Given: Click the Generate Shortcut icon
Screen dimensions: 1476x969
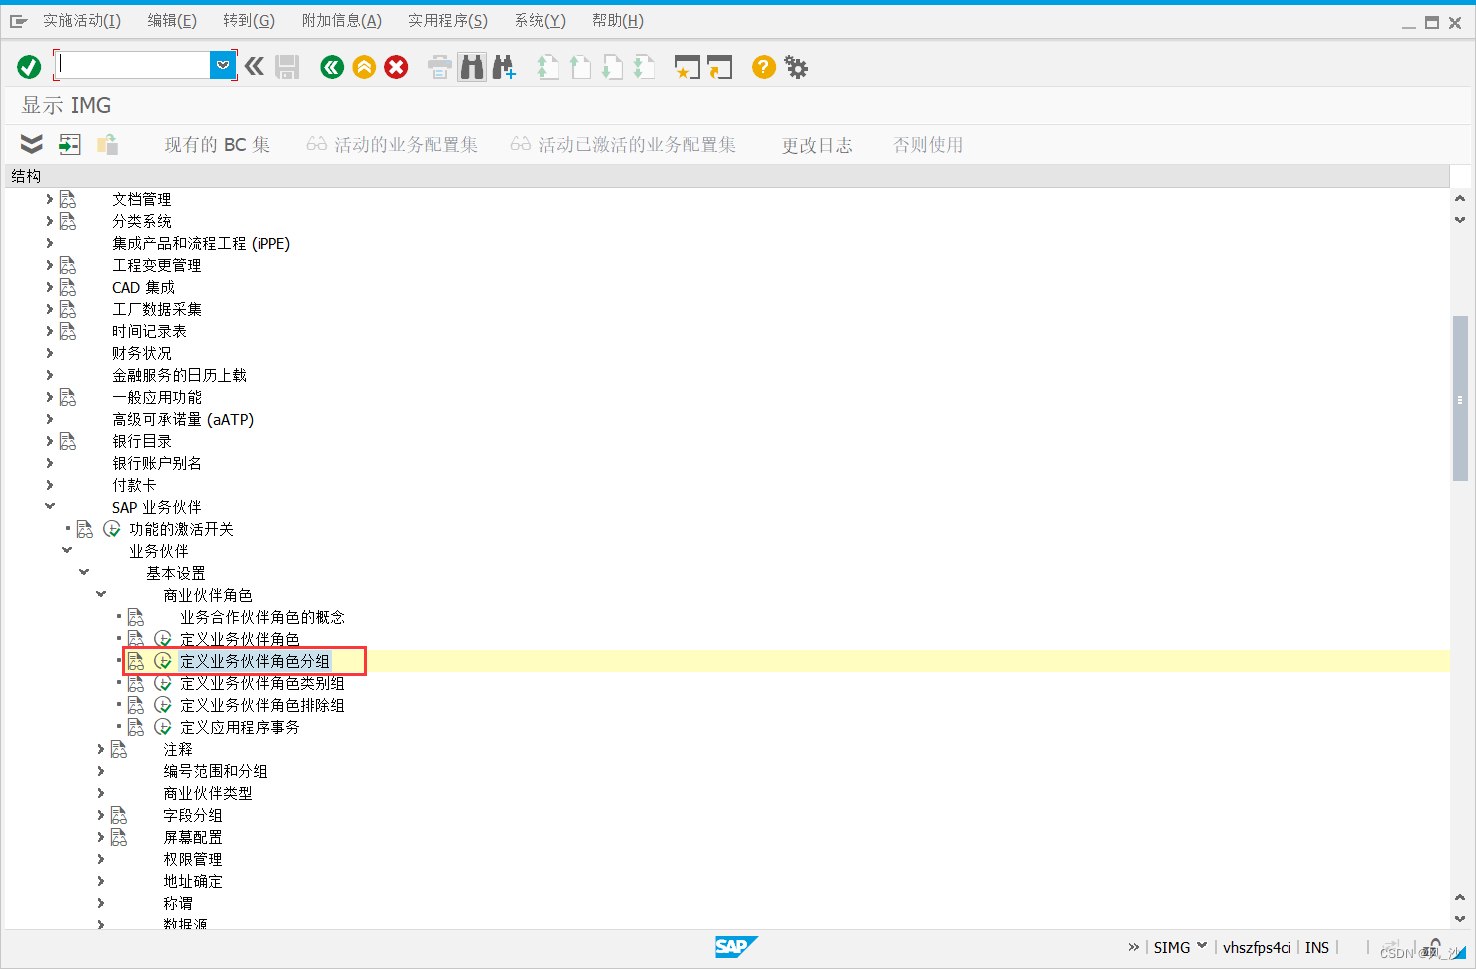Looking at the screenshot, I should (x=720, y=67).
